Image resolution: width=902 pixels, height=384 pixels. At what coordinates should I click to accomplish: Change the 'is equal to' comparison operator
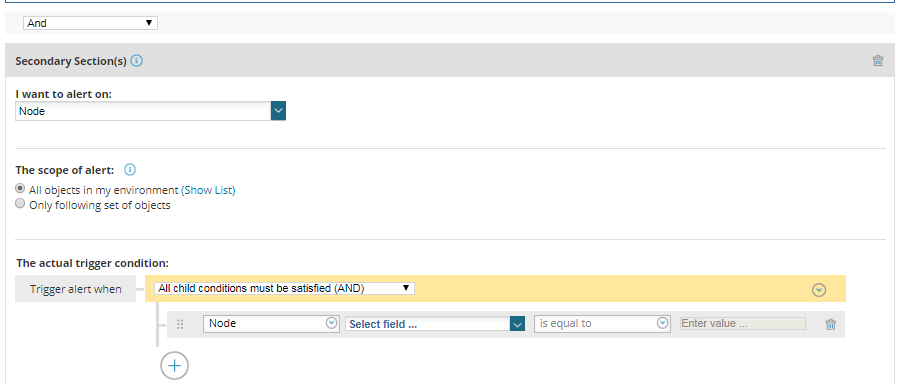pyautogui.click(x=603, y=324)
